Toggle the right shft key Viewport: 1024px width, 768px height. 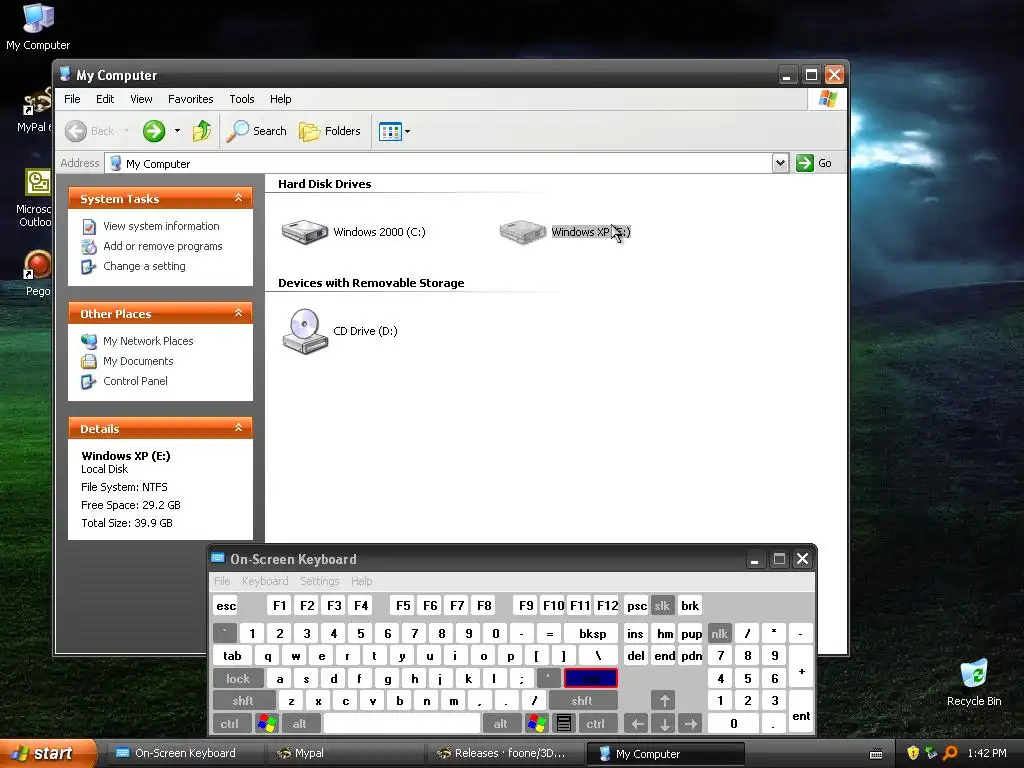click(x=582, y=701)
